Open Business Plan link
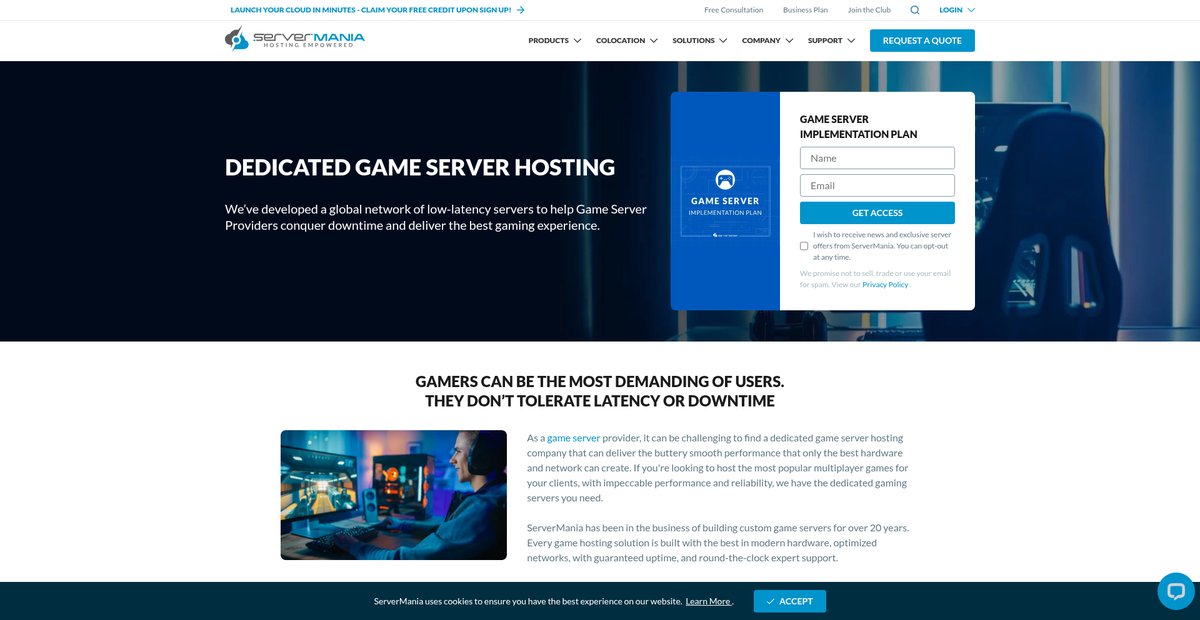 click(806, 10)
